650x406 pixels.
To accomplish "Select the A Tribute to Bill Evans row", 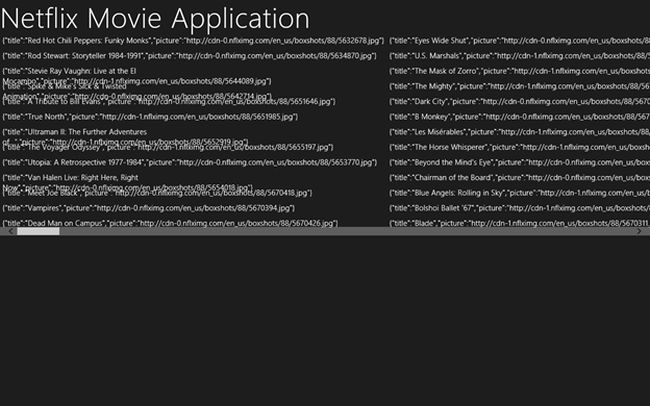I will [169, 102].
